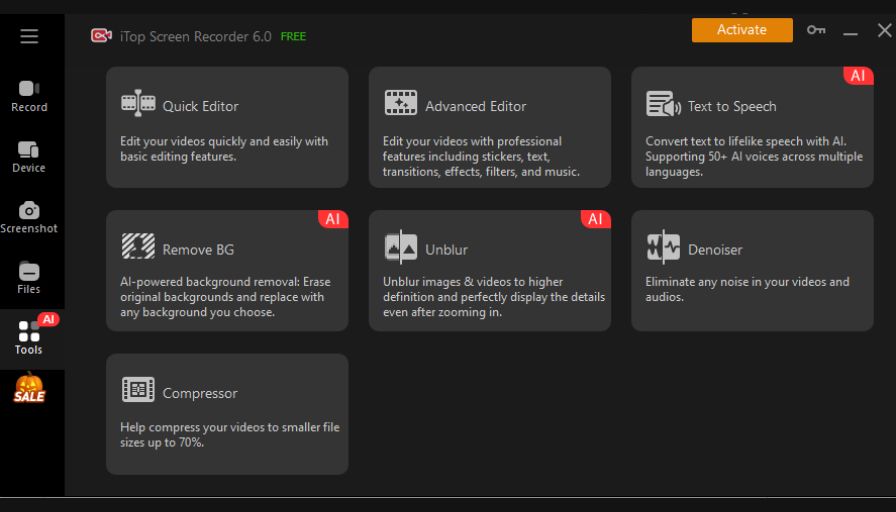
Task: Open the hamburger menu icon
Action: [x=29, y=37]
